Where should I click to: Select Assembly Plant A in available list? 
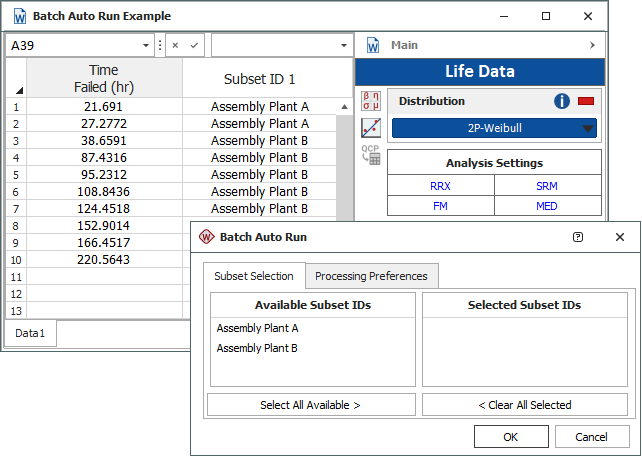coord(257,328)
